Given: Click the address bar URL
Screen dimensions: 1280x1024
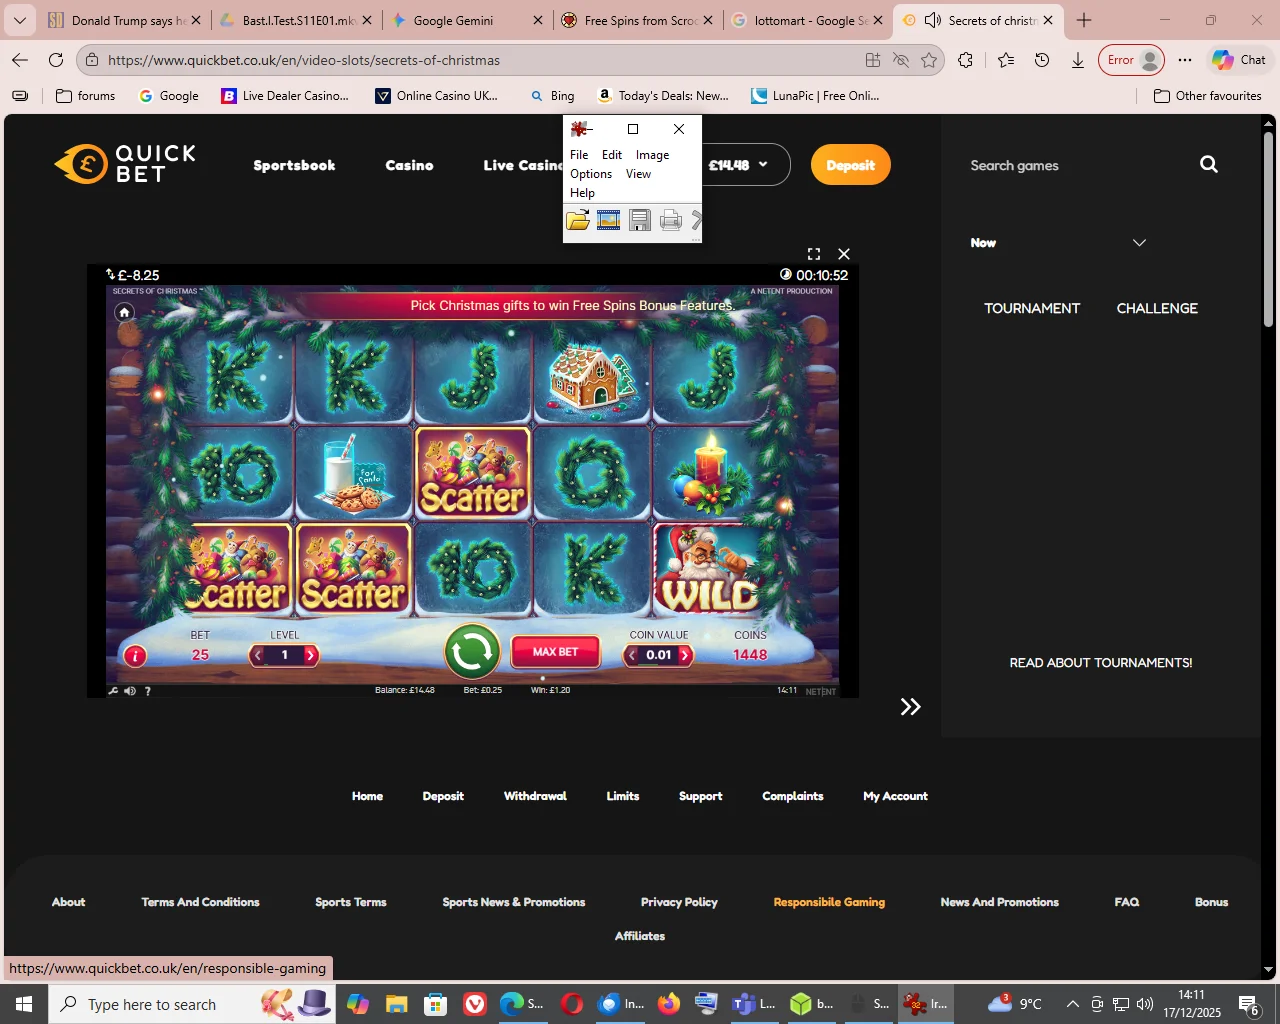Looking at the screenshot, I should pyautogui.click(x=304, y=60).
